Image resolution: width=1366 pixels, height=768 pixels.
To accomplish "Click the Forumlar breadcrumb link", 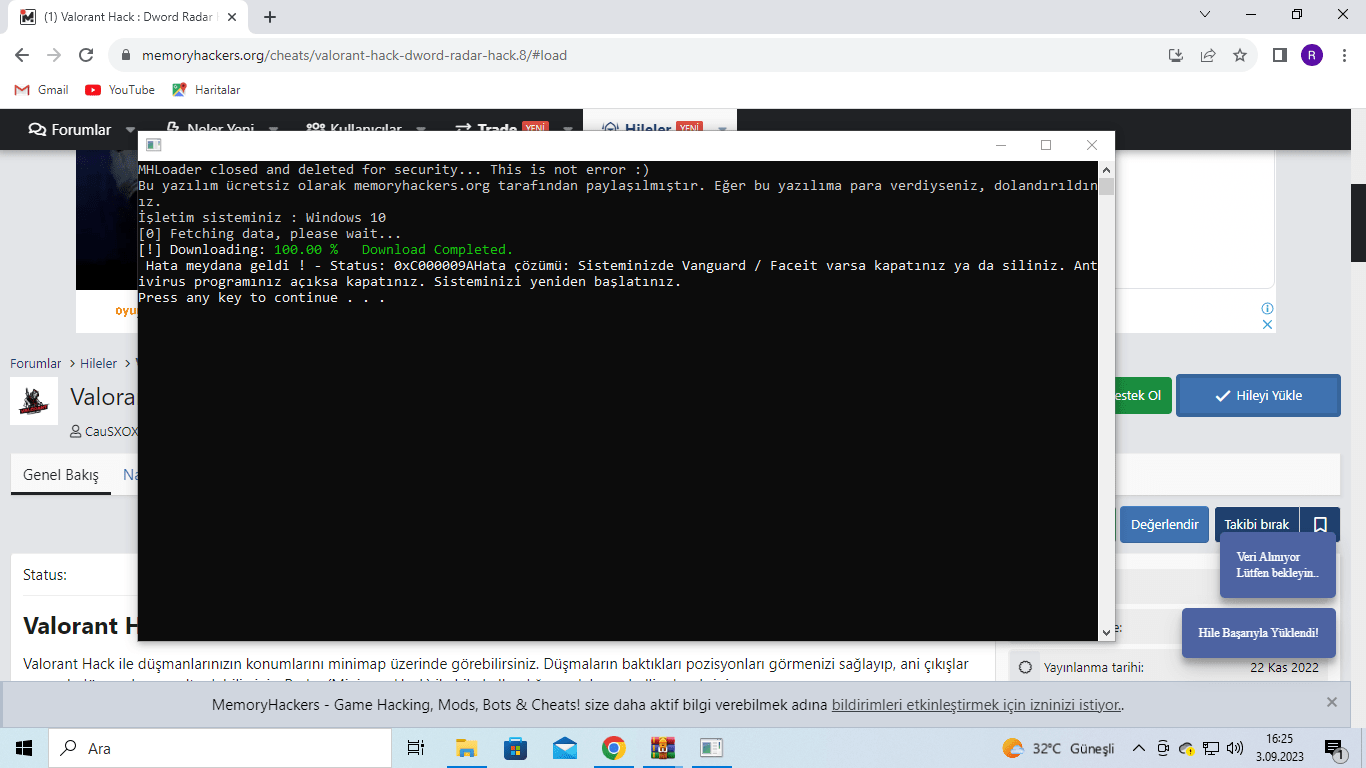I will 36,363.
